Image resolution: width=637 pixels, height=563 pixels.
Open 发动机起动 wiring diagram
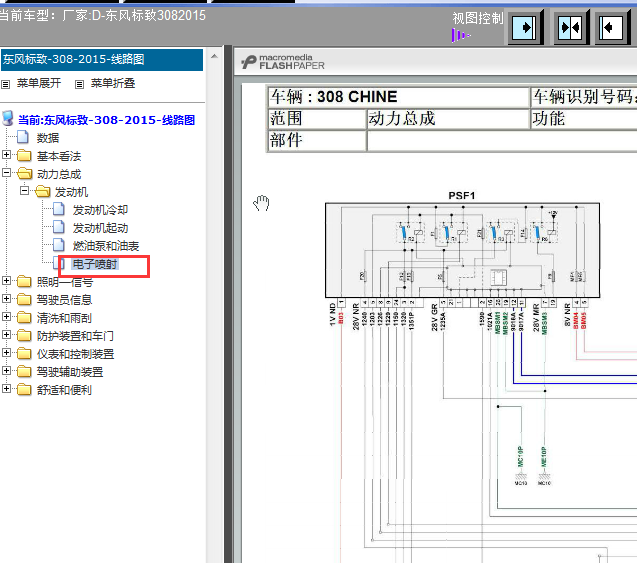100,228
